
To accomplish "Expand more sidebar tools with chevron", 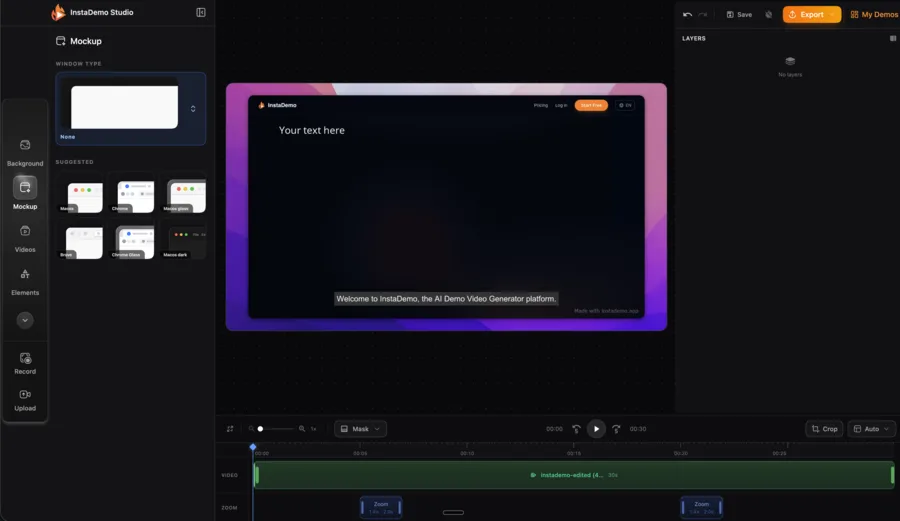I will point(25,320).
